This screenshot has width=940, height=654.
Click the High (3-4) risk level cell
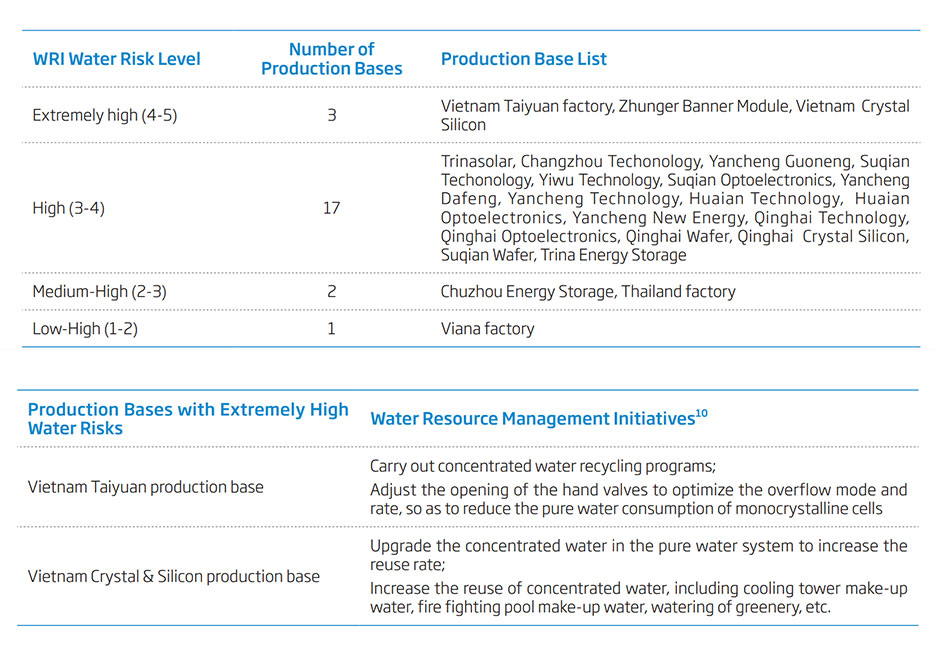point(68,208)
